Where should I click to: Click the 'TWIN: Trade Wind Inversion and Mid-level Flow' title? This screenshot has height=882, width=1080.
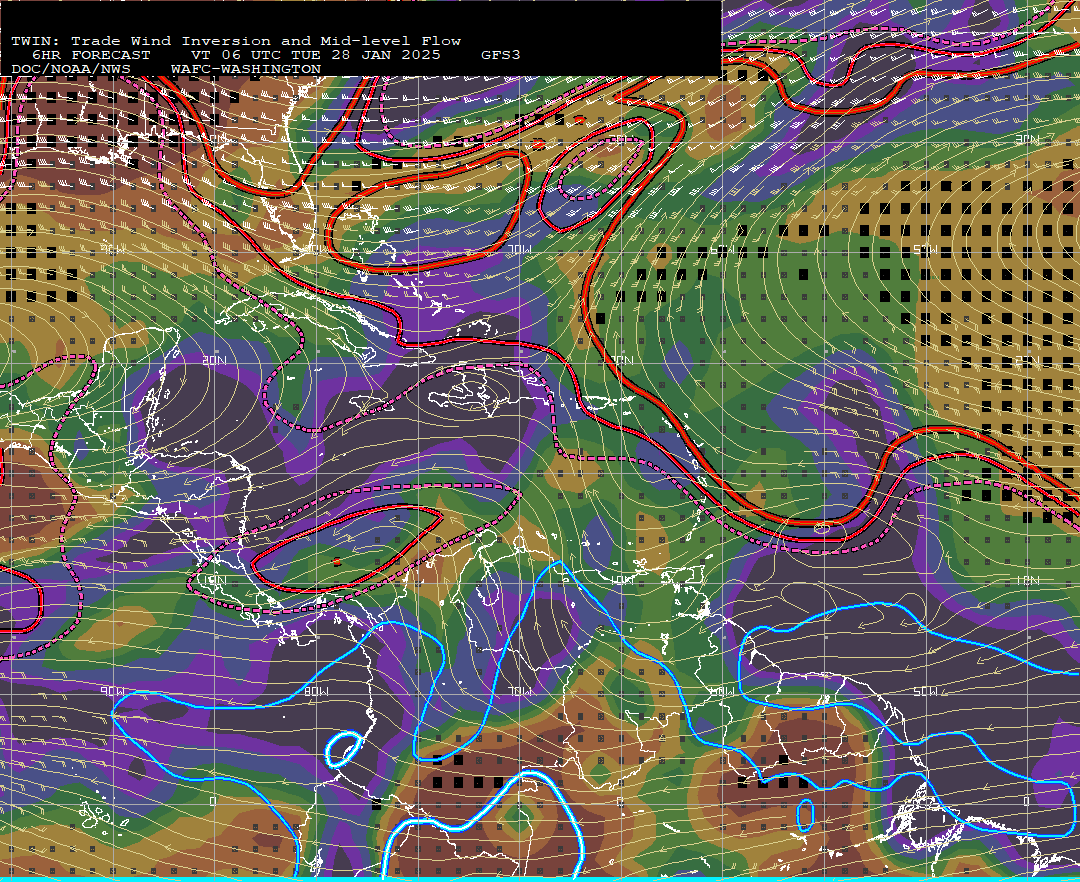(236, 41)
